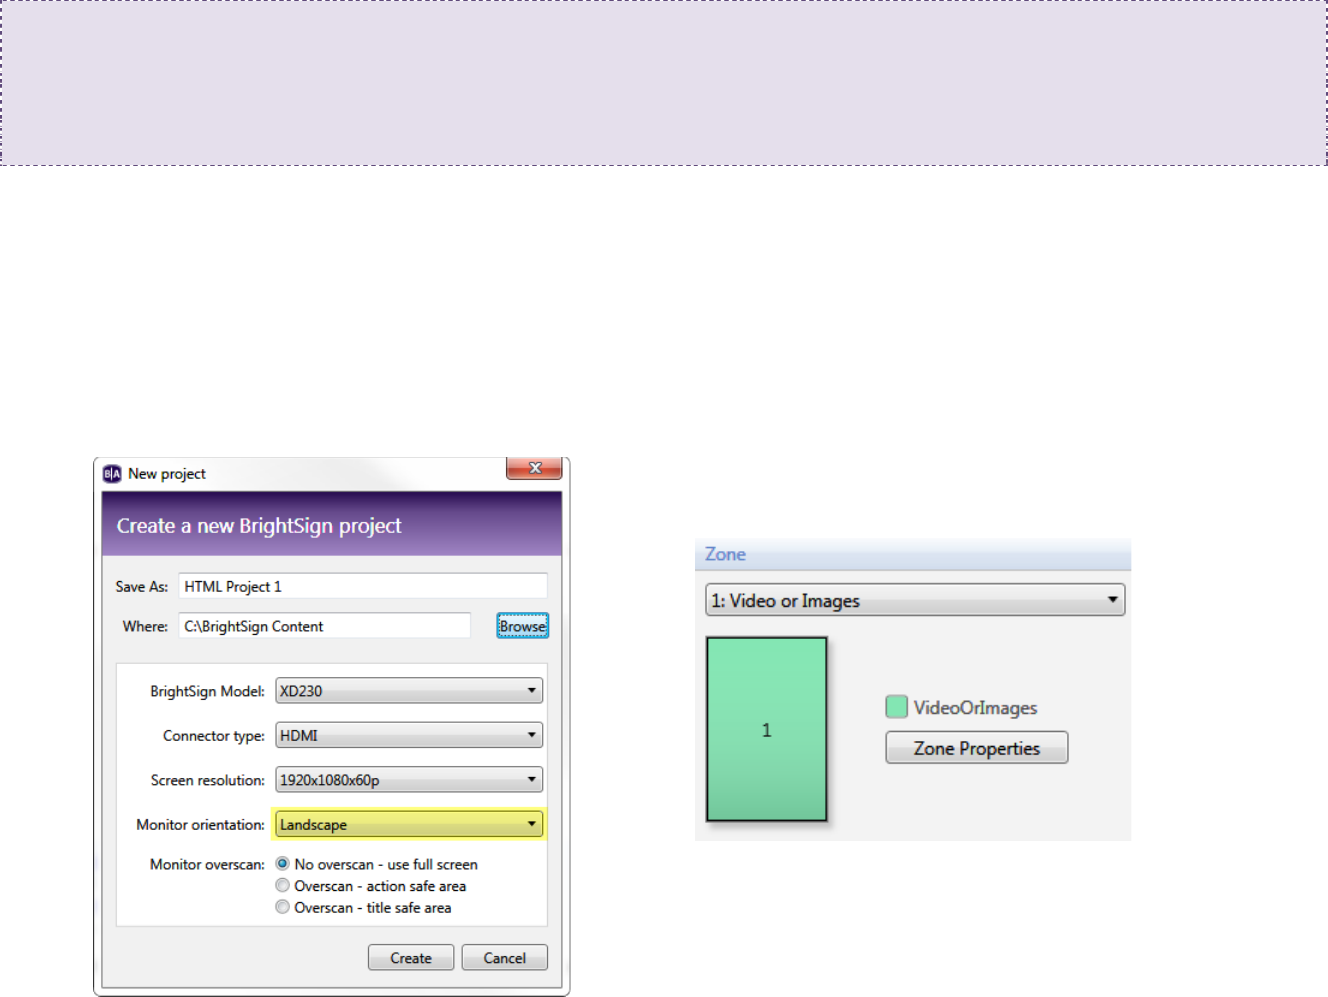The width and height of the screenshot is (1328, 997).
Task: Open the Connector type dropdown
Action: [x=409, y=735]
